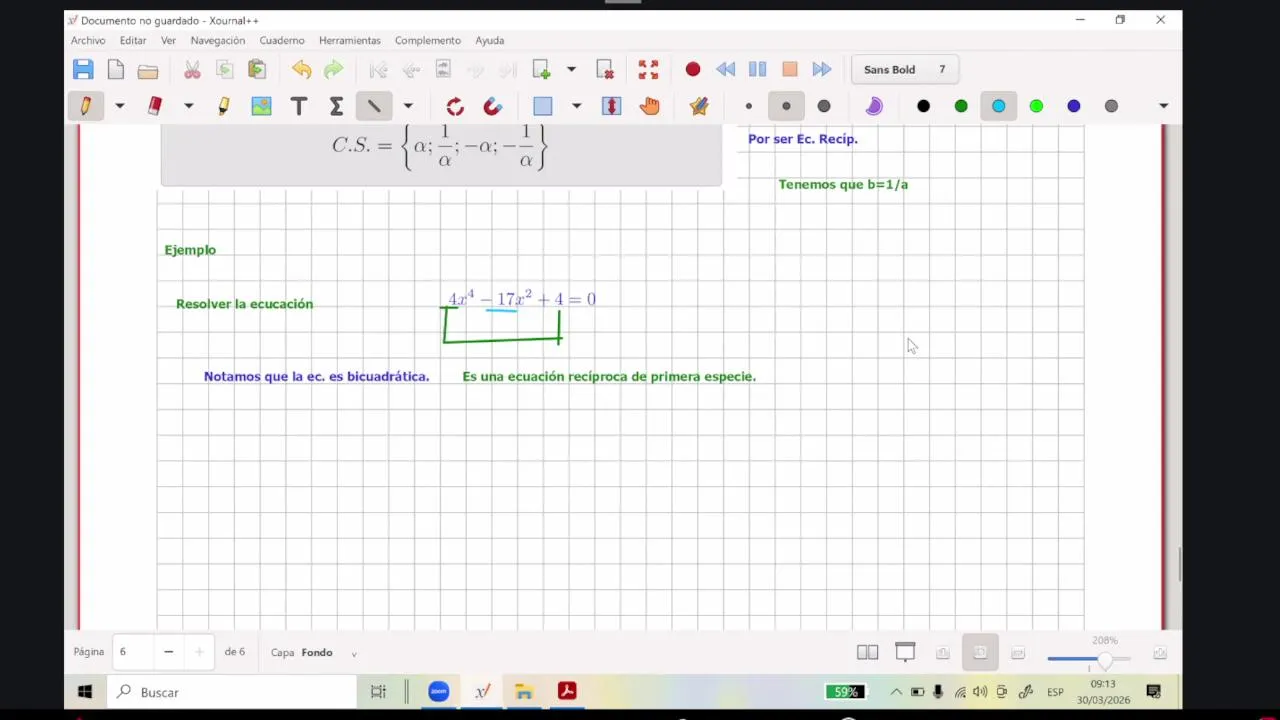Open eraser options dropdown arrow
The image size is (1280, 720).
pos(188,106)
